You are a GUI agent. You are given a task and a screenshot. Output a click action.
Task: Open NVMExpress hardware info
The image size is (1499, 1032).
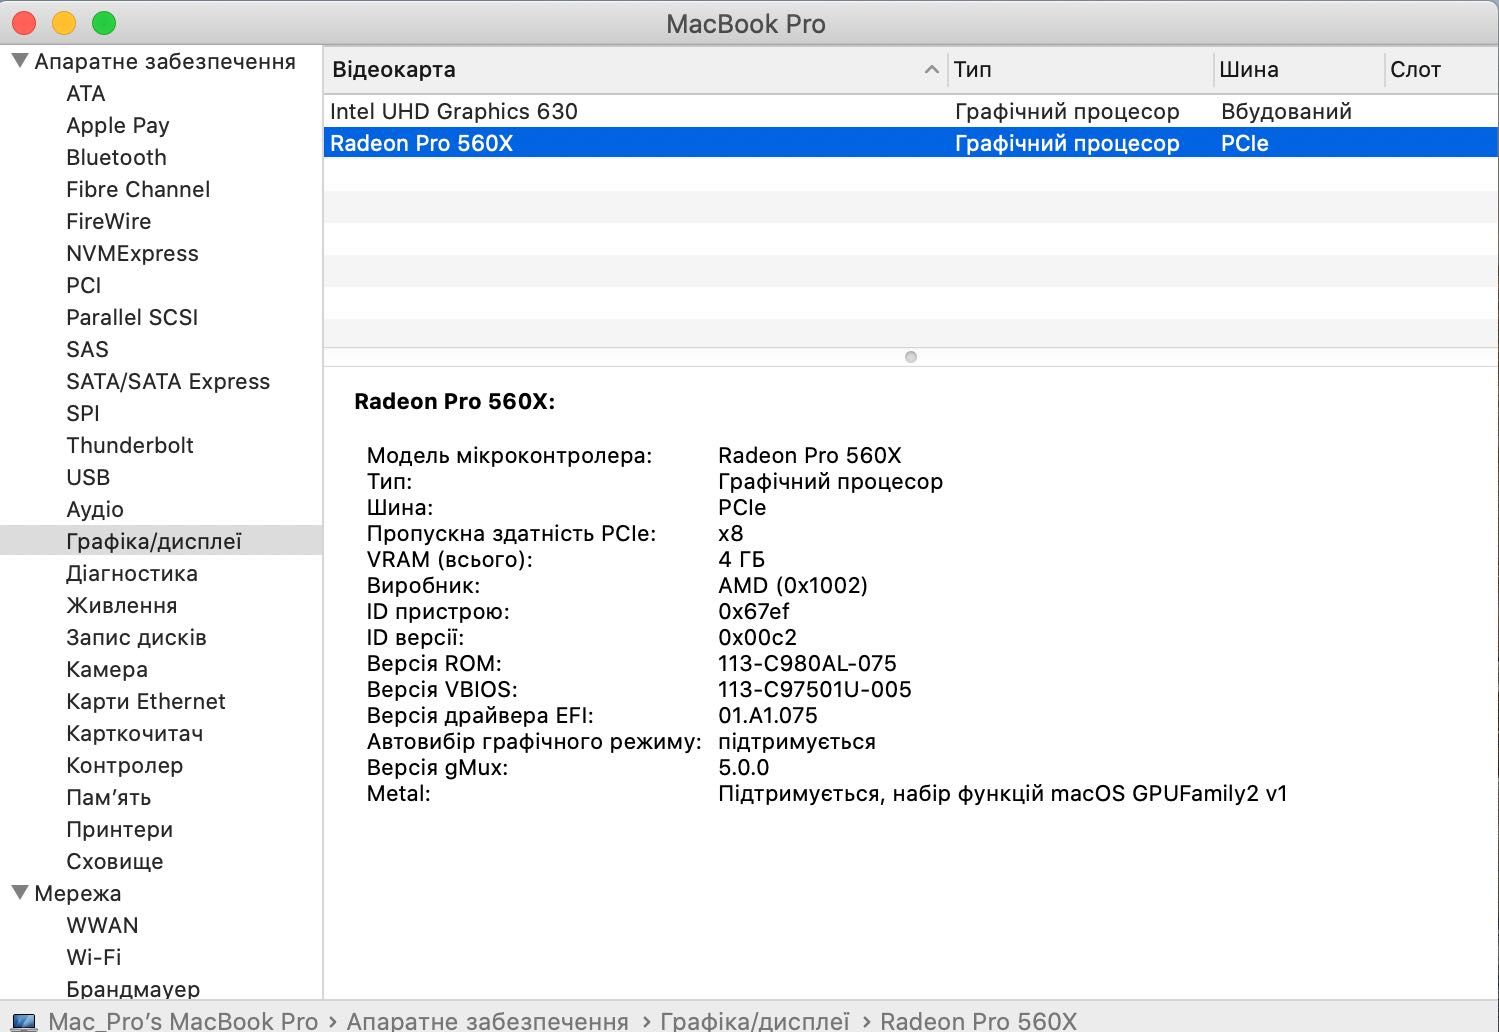pyautogui.click(x=132, y=253)
